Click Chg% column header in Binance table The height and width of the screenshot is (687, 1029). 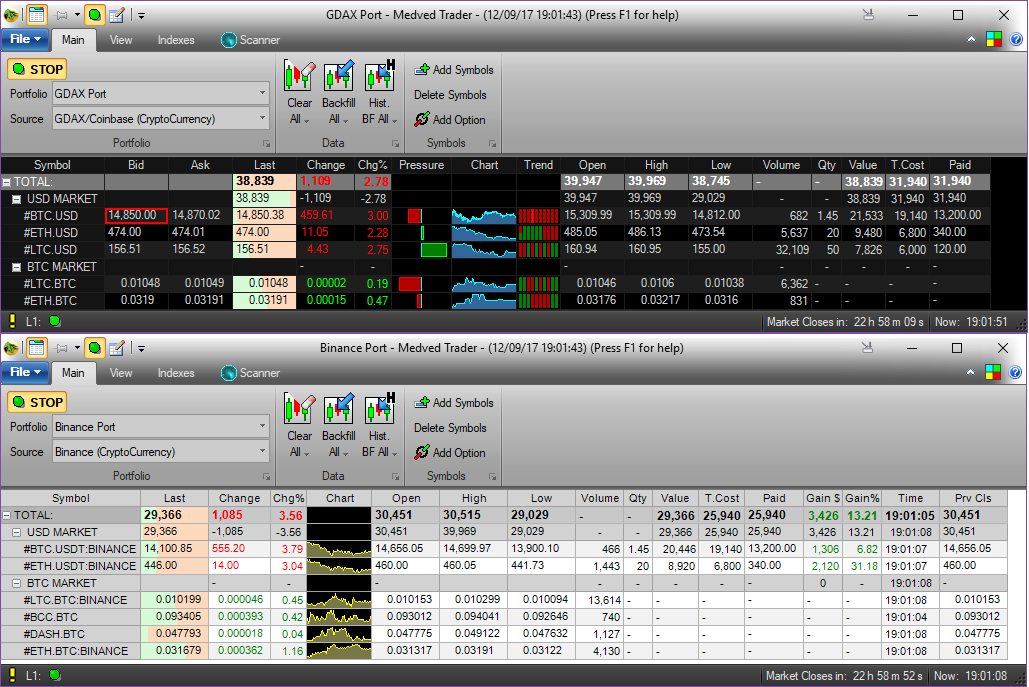[x=289, y=498]
